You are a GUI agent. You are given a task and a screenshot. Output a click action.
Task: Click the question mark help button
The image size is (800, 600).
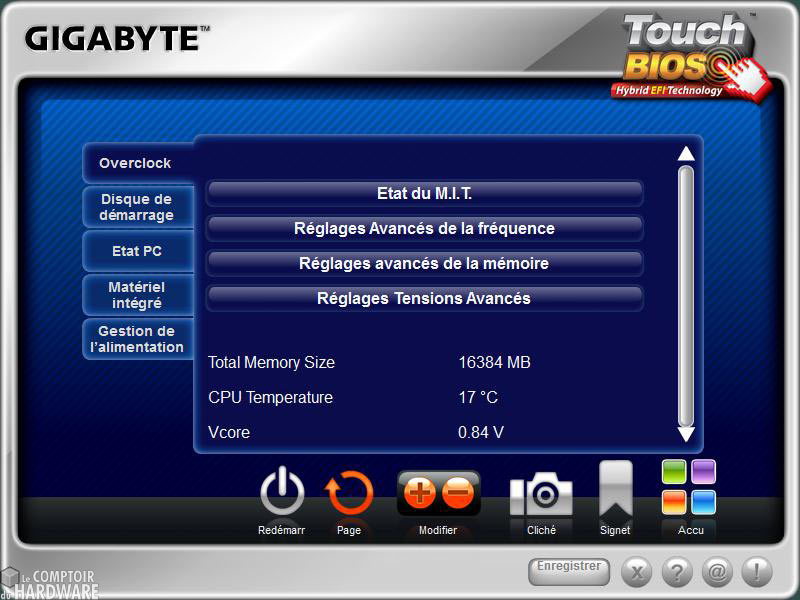point(677,572)
